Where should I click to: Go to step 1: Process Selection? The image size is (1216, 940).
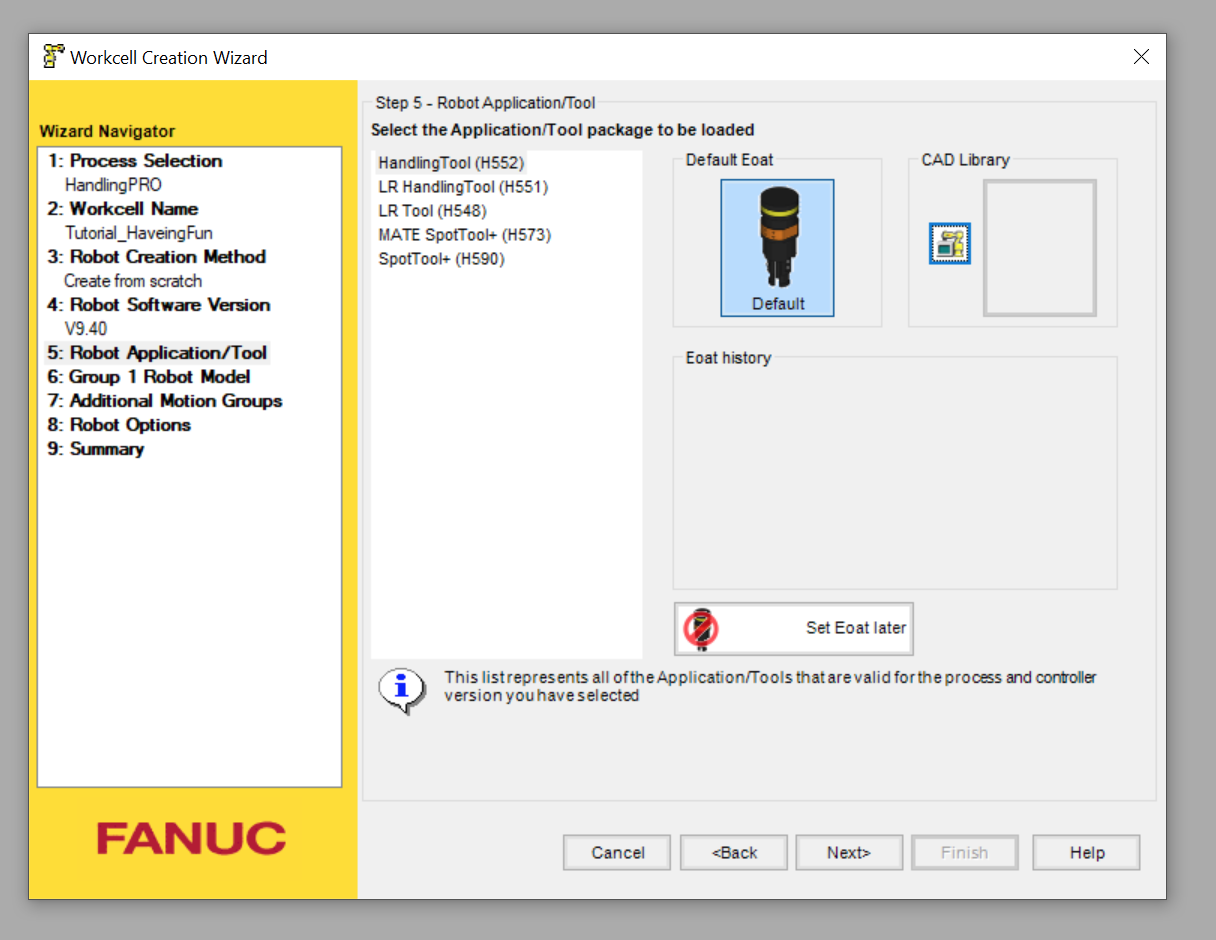(x=135, y=161)
